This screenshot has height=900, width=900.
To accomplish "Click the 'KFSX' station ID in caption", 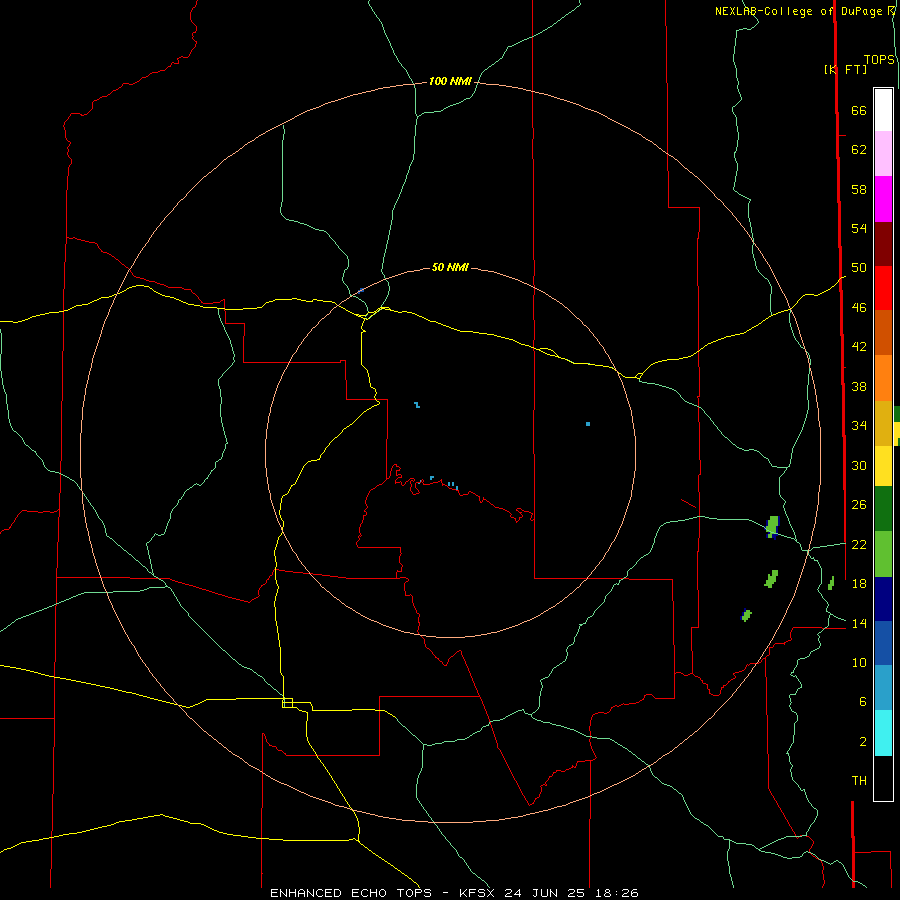I will tap(476, 893).
